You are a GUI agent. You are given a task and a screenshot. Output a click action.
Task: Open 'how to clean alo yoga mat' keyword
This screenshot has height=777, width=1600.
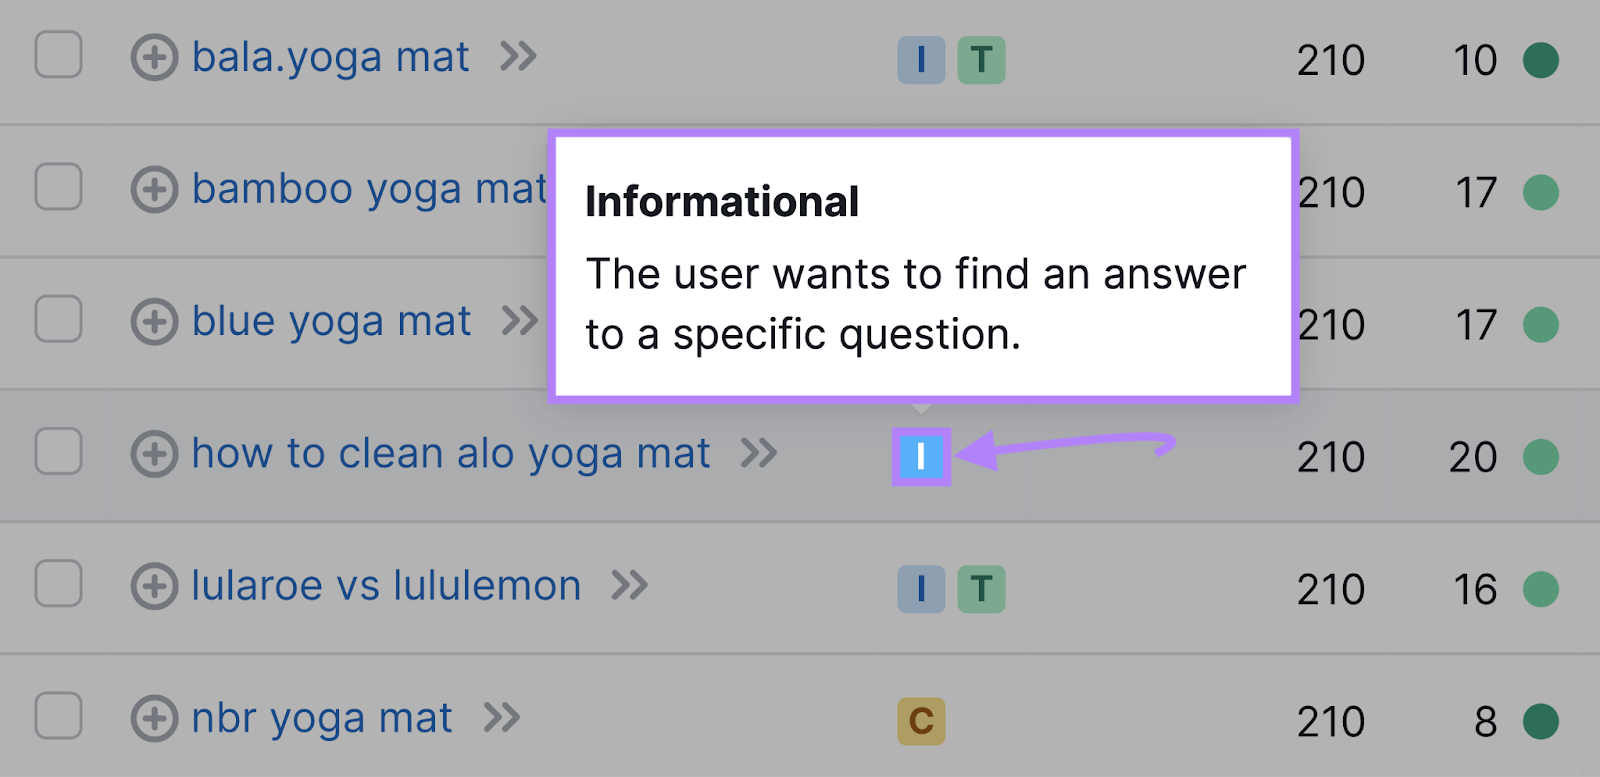coord(451,454)
